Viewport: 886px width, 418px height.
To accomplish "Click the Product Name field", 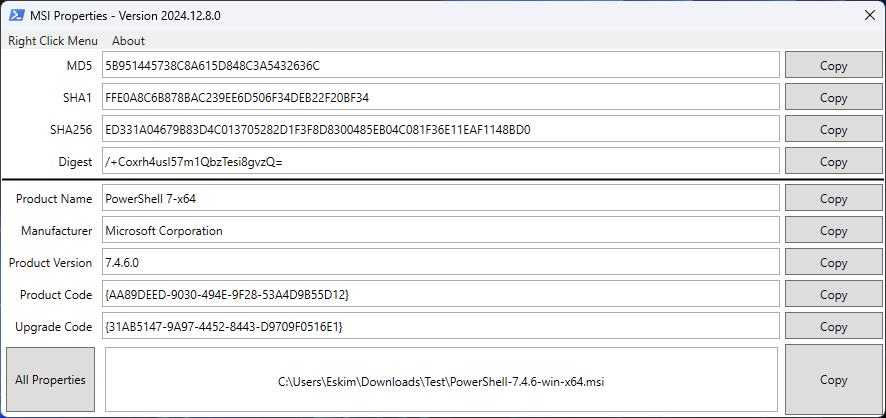I will [x=441, y=199].
